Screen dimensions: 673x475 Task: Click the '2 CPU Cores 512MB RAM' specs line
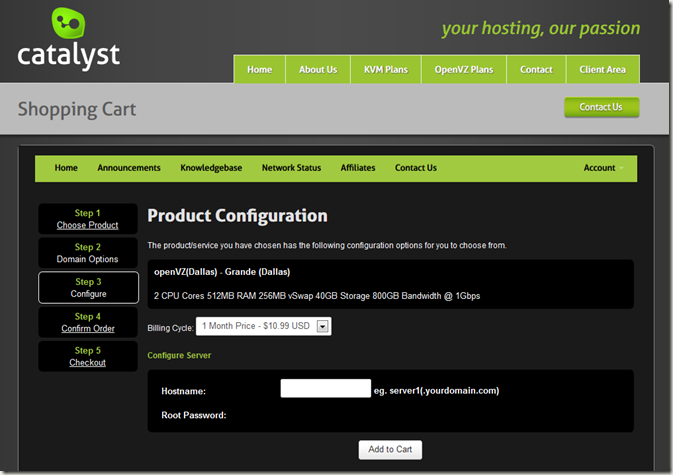click(x=317, y=296)
